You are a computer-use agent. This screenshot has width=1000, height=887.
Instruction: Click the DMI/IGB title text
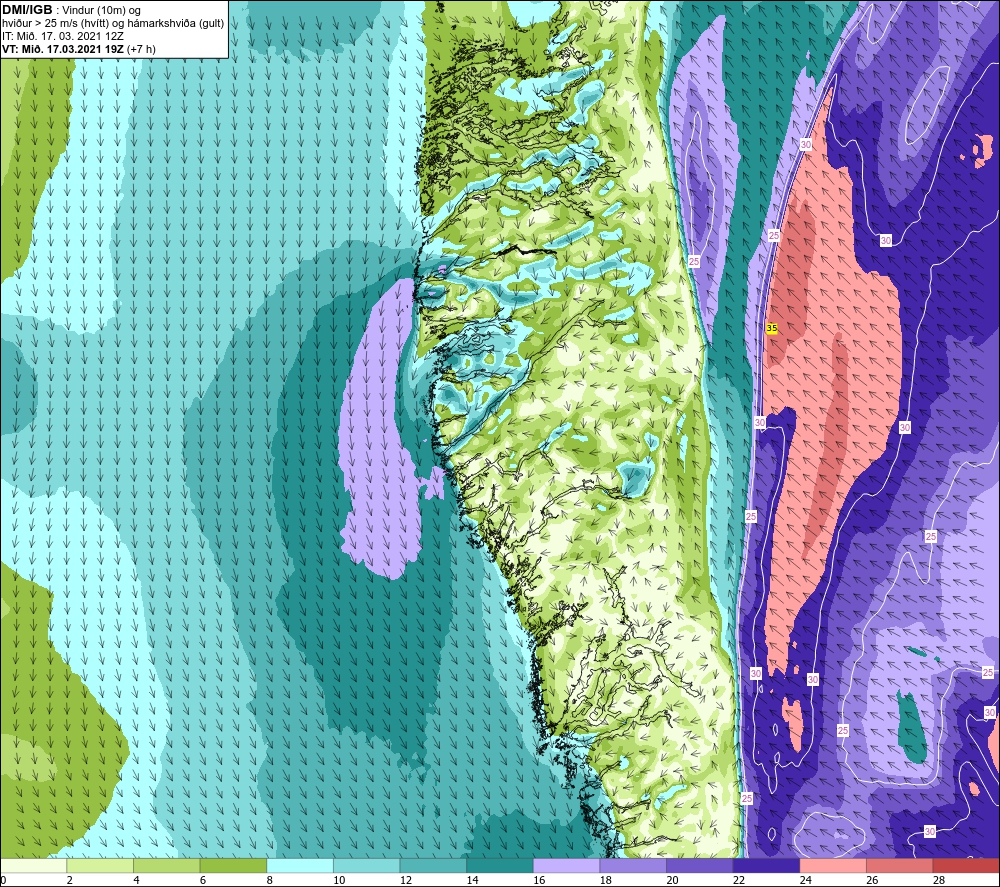coord(27,10)
